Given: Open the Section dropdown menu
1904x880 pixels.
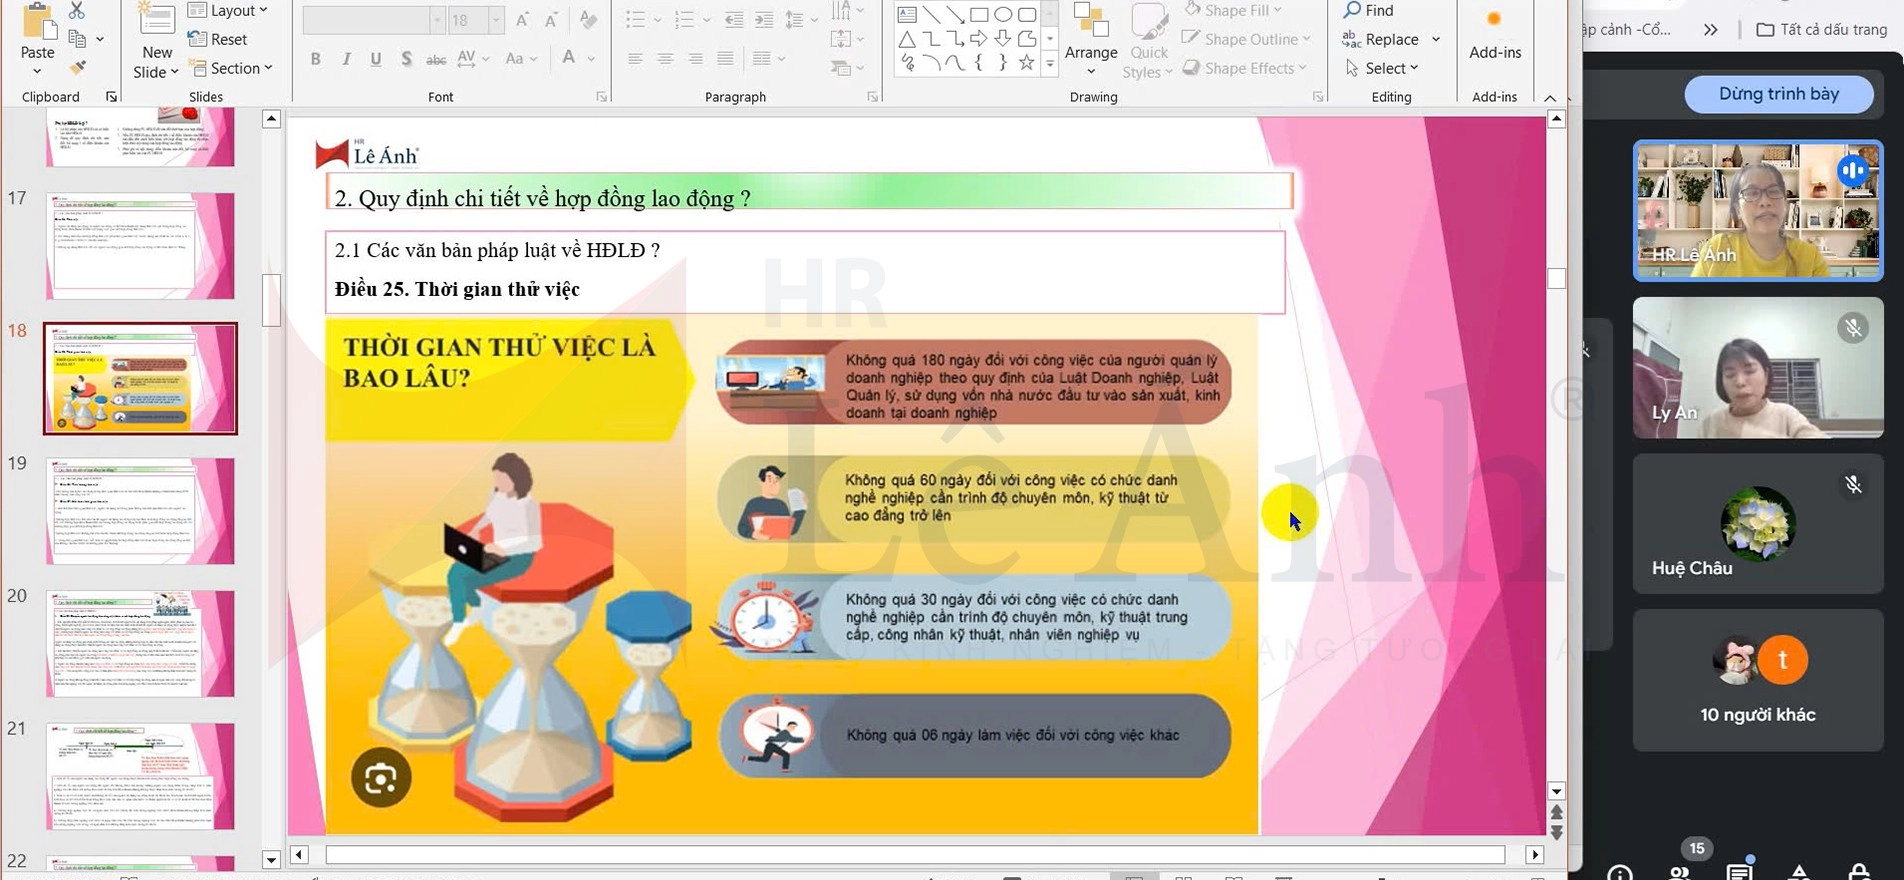Looking at the screenshot, I should point(232,68).
